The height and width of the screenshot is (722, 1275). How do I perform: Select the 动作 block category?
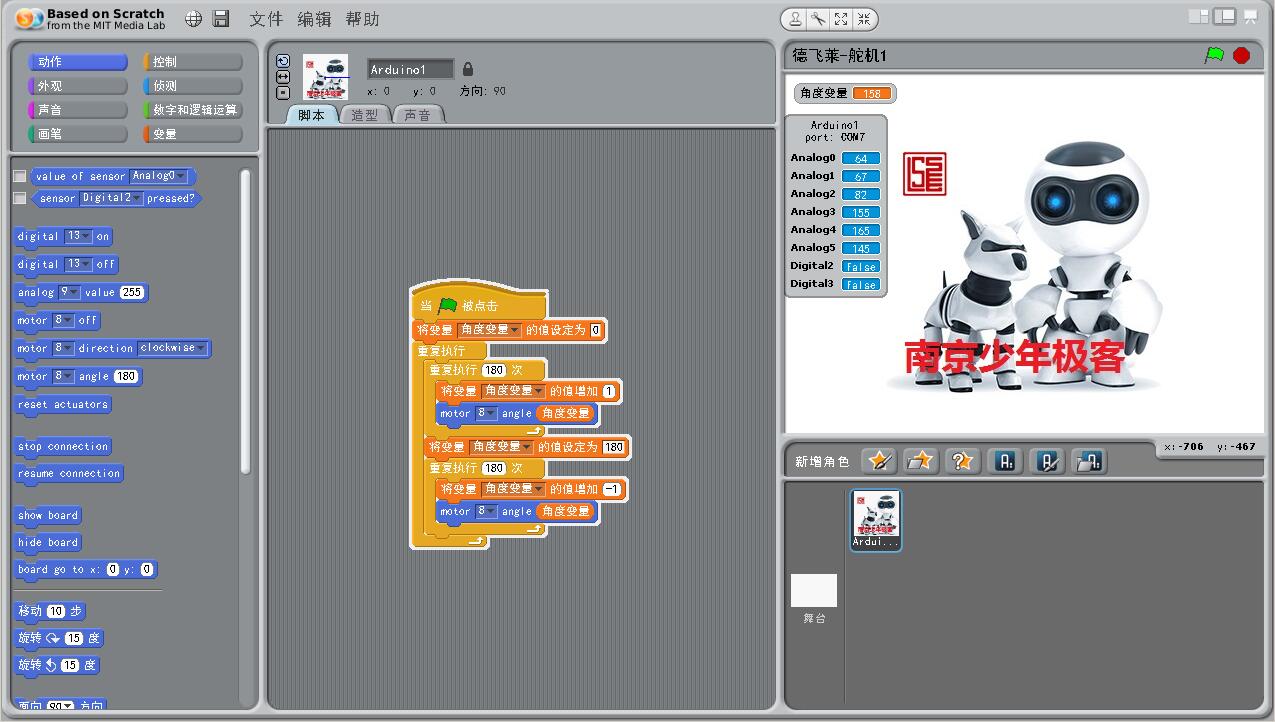(79, 62)
